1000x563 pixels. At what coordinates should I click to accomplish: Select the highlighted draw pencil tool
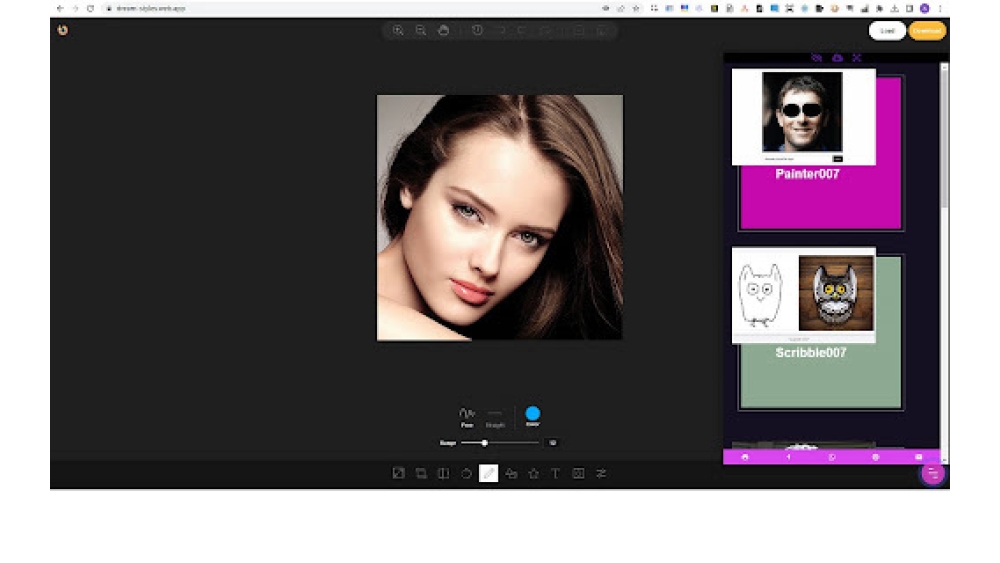click(x=489, y=473)
